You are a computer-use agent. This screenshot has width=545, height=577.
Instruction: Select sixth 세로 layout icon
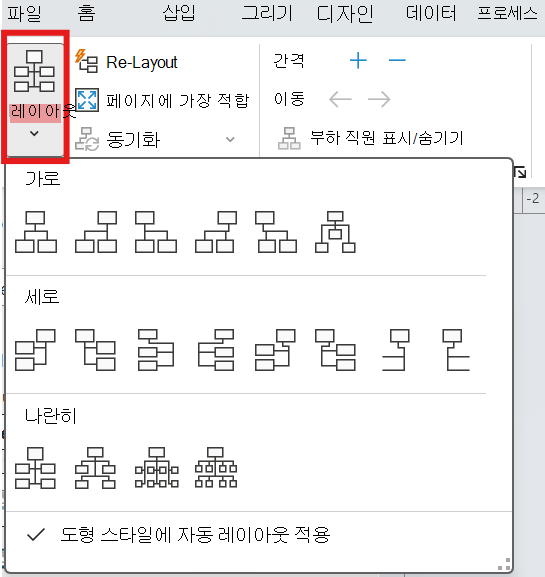(x=335, y=350)
